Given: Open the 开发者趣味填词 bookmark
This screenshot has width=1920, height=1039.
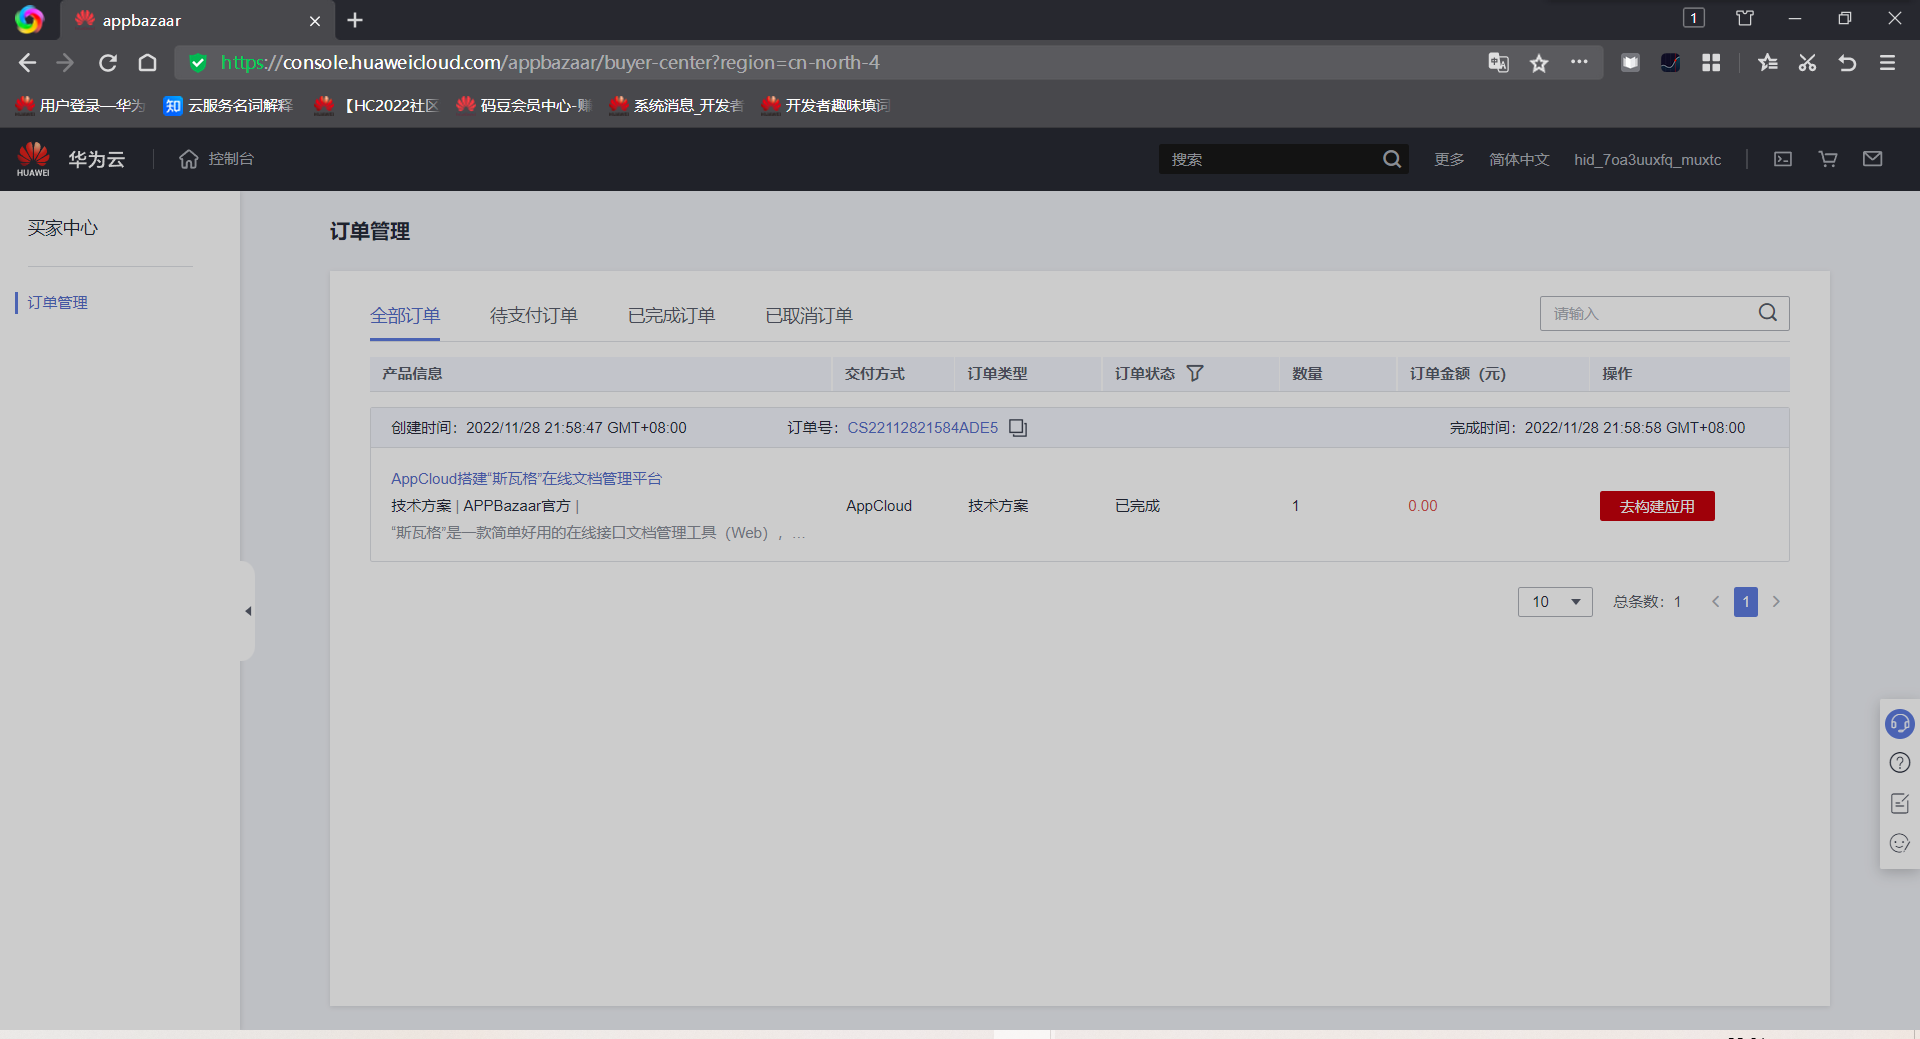Looking at the screenshot, I should 826,105.
